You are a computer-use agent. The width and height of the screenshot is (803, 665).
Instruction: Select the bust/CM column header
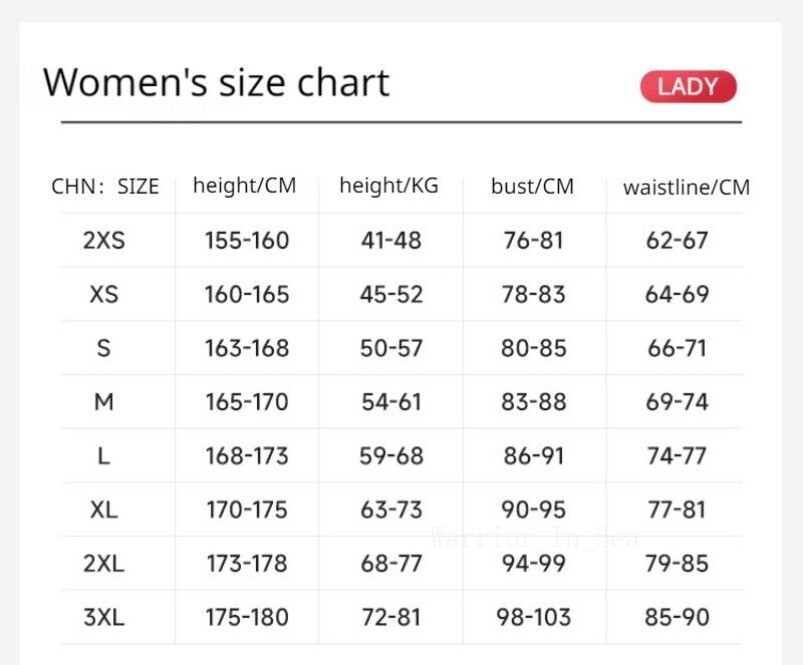(533, 187)
